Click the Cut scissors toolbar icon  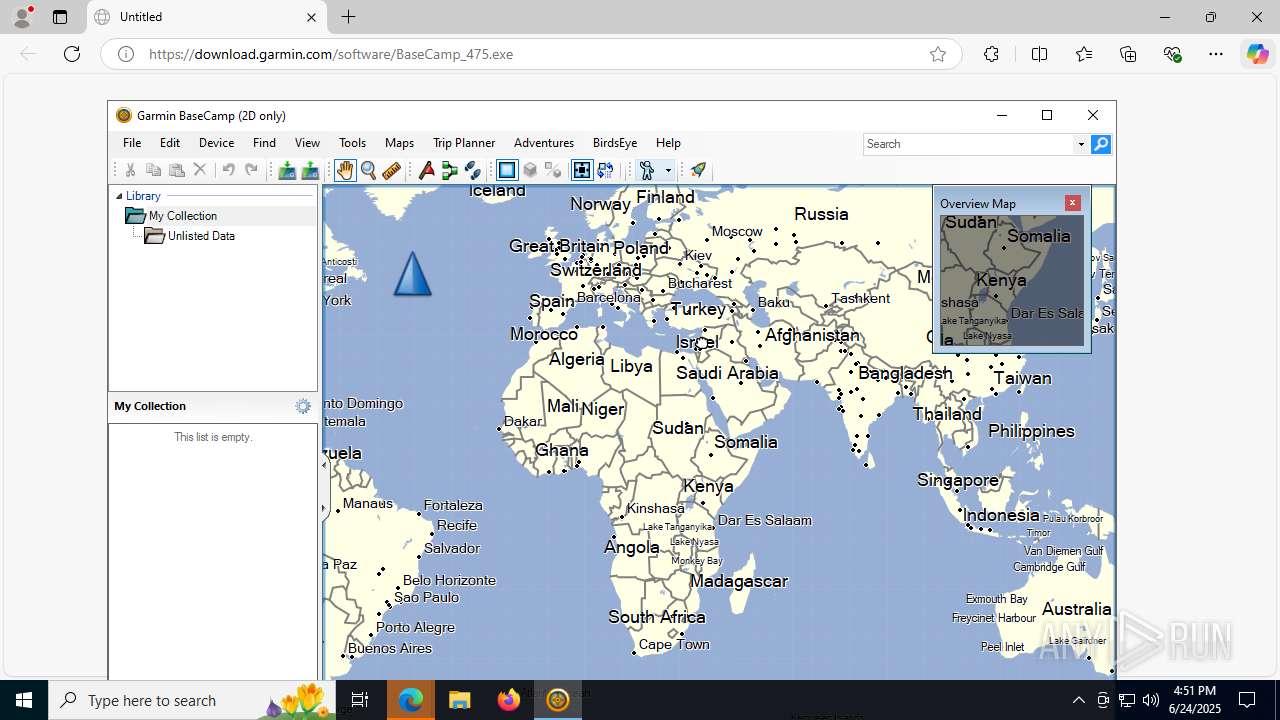point(130,170)
